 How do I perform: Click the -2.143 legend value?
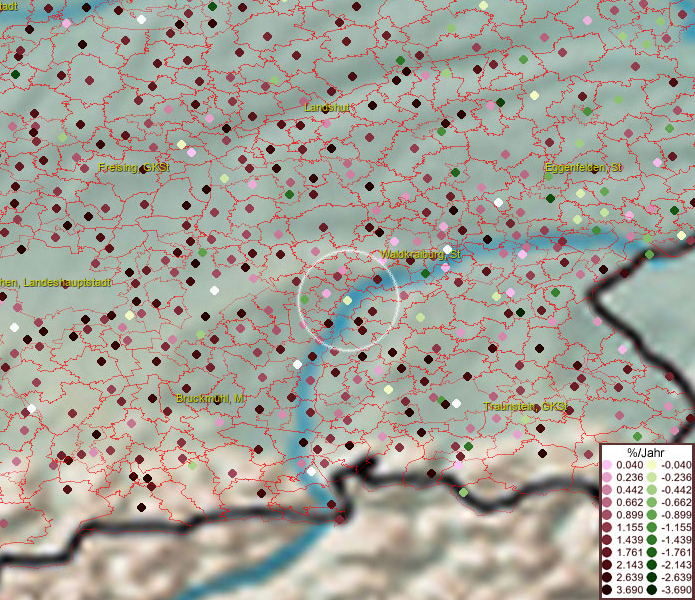(676, 565)
